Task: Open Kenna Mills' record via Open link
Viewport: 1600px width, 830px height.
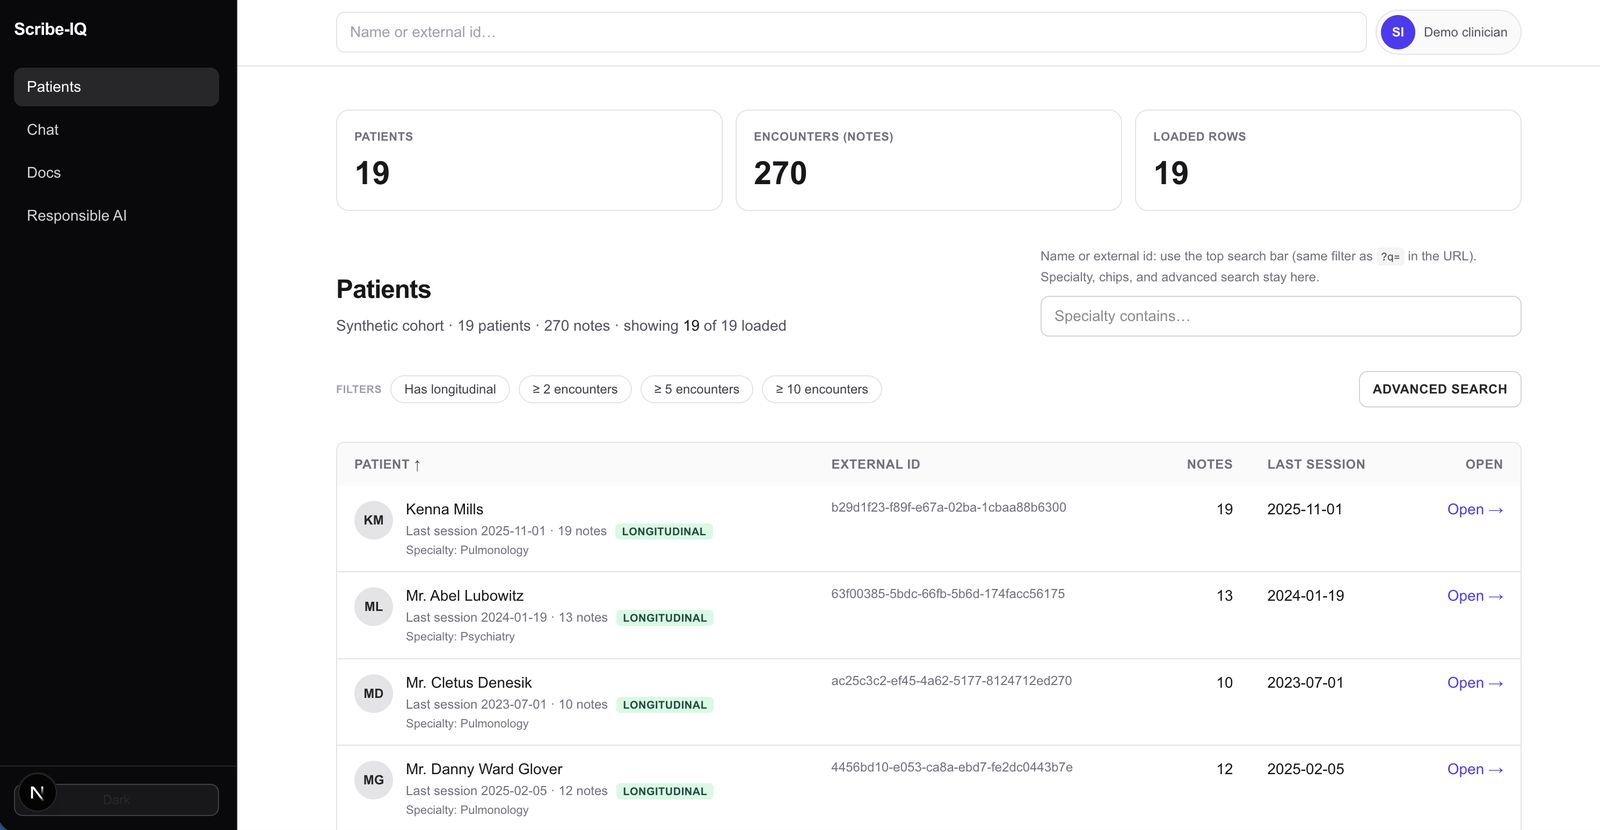Action: click(x=1475, y=509)
